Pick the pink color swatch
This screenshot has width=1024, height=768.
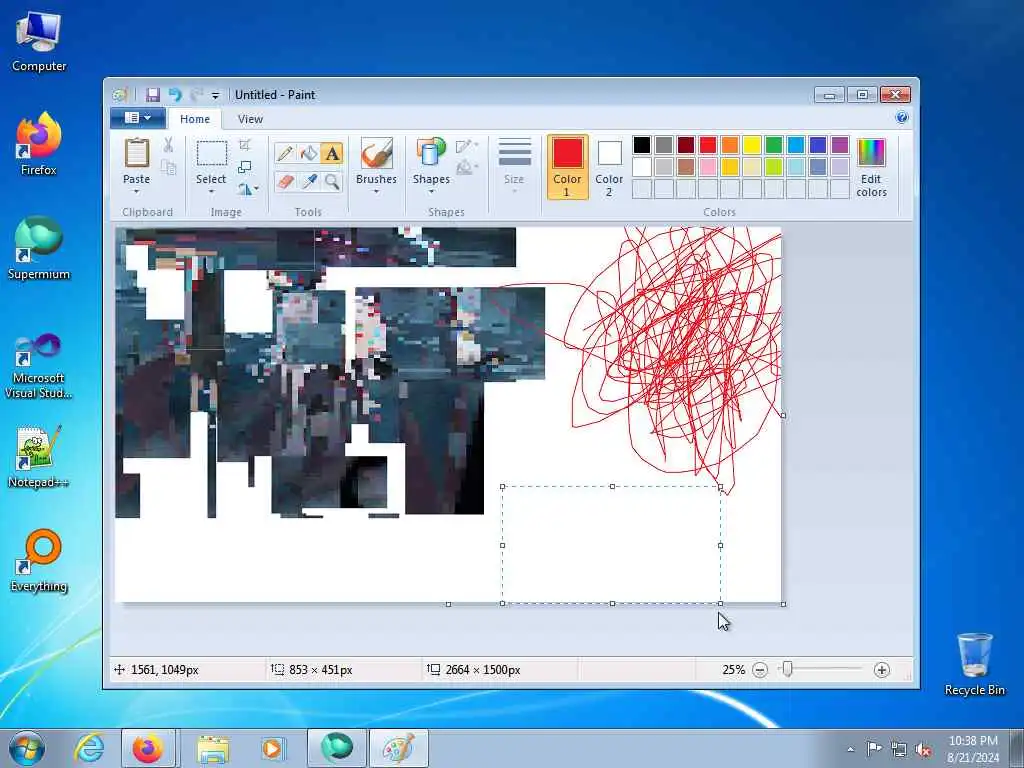708,167
